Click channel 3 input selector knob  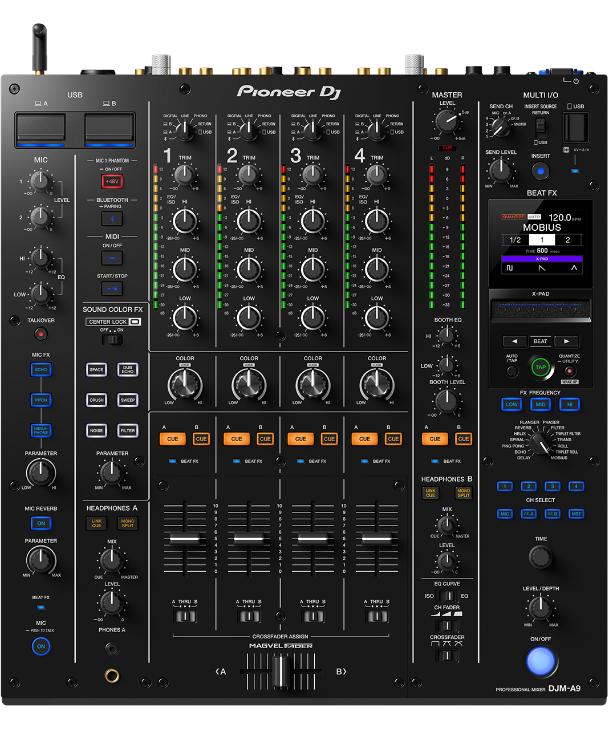[x=312, y=130]
